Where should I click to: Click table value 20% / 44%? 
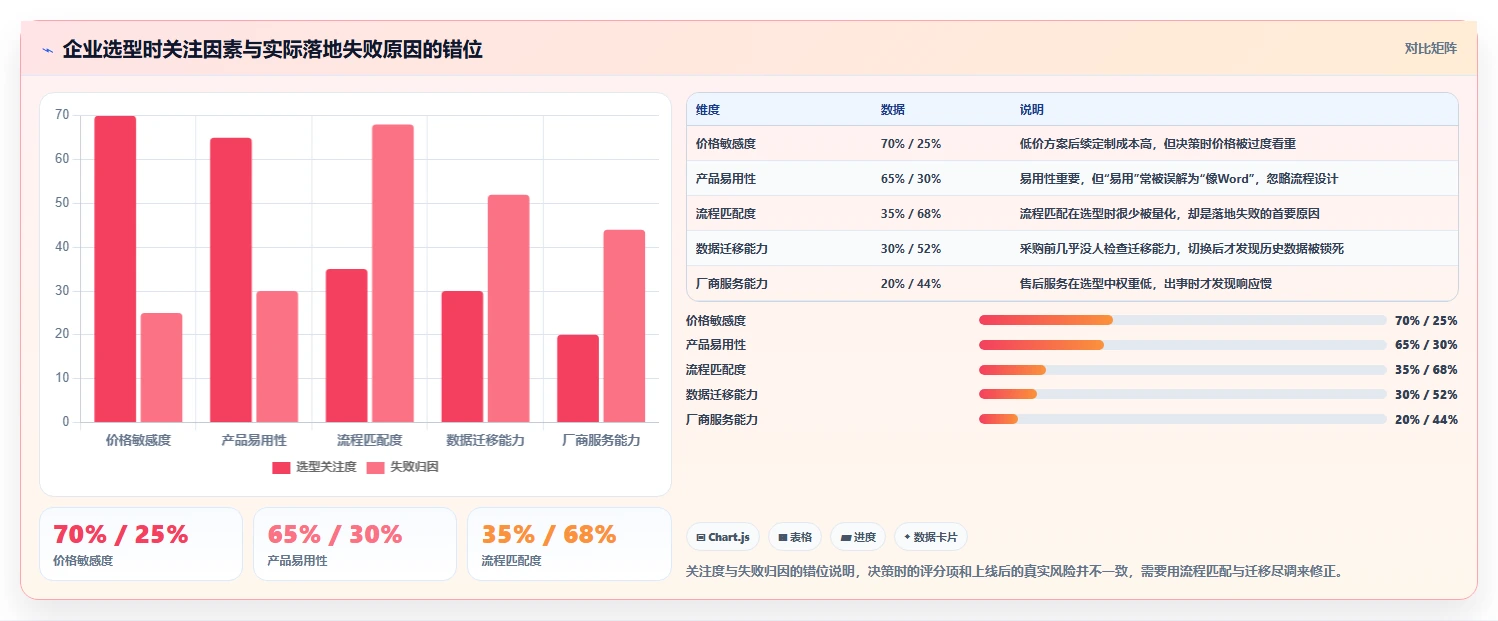click(911, 284)
